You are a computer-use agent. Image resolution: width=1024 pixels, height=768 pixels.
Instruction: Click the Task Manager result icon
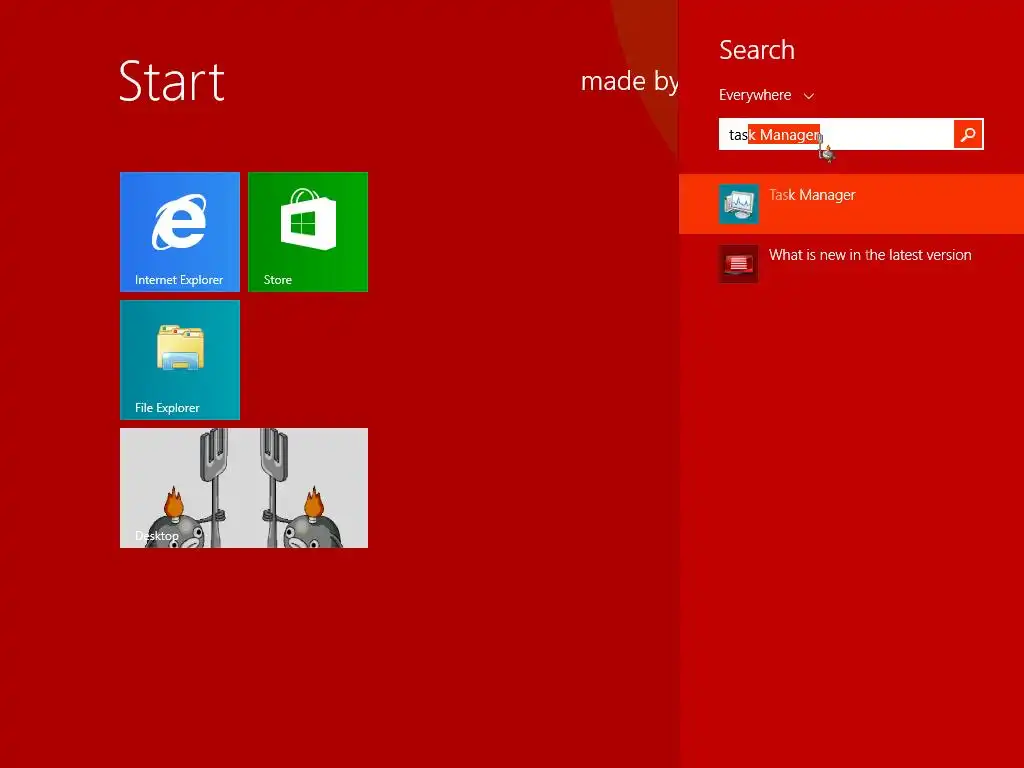click(739, 204)
